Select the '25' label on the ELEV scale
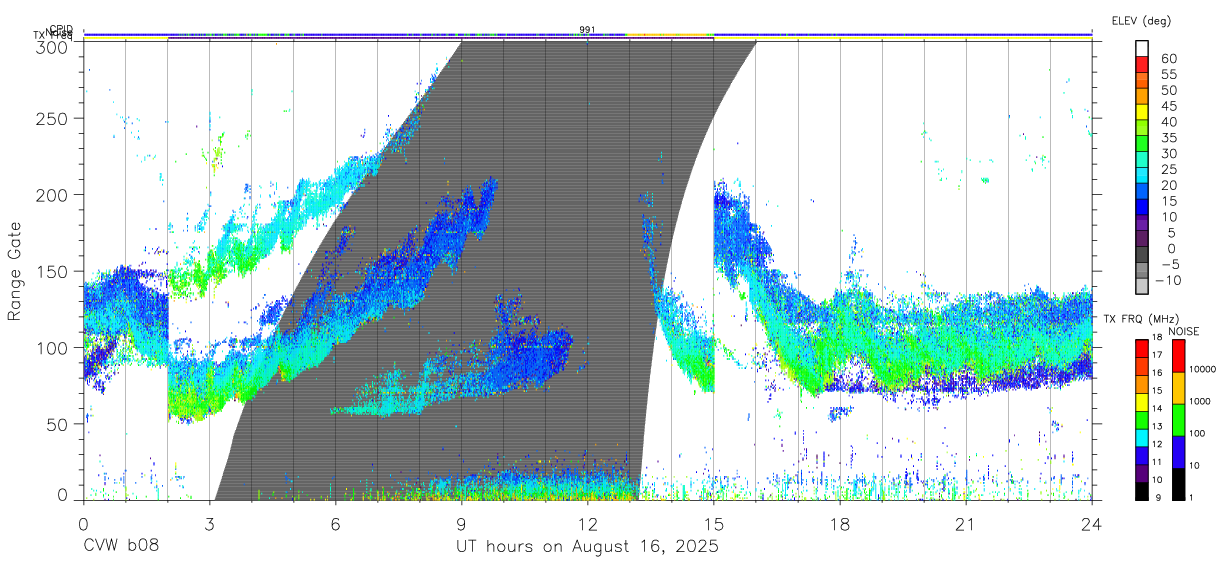 pos(1169,170)
